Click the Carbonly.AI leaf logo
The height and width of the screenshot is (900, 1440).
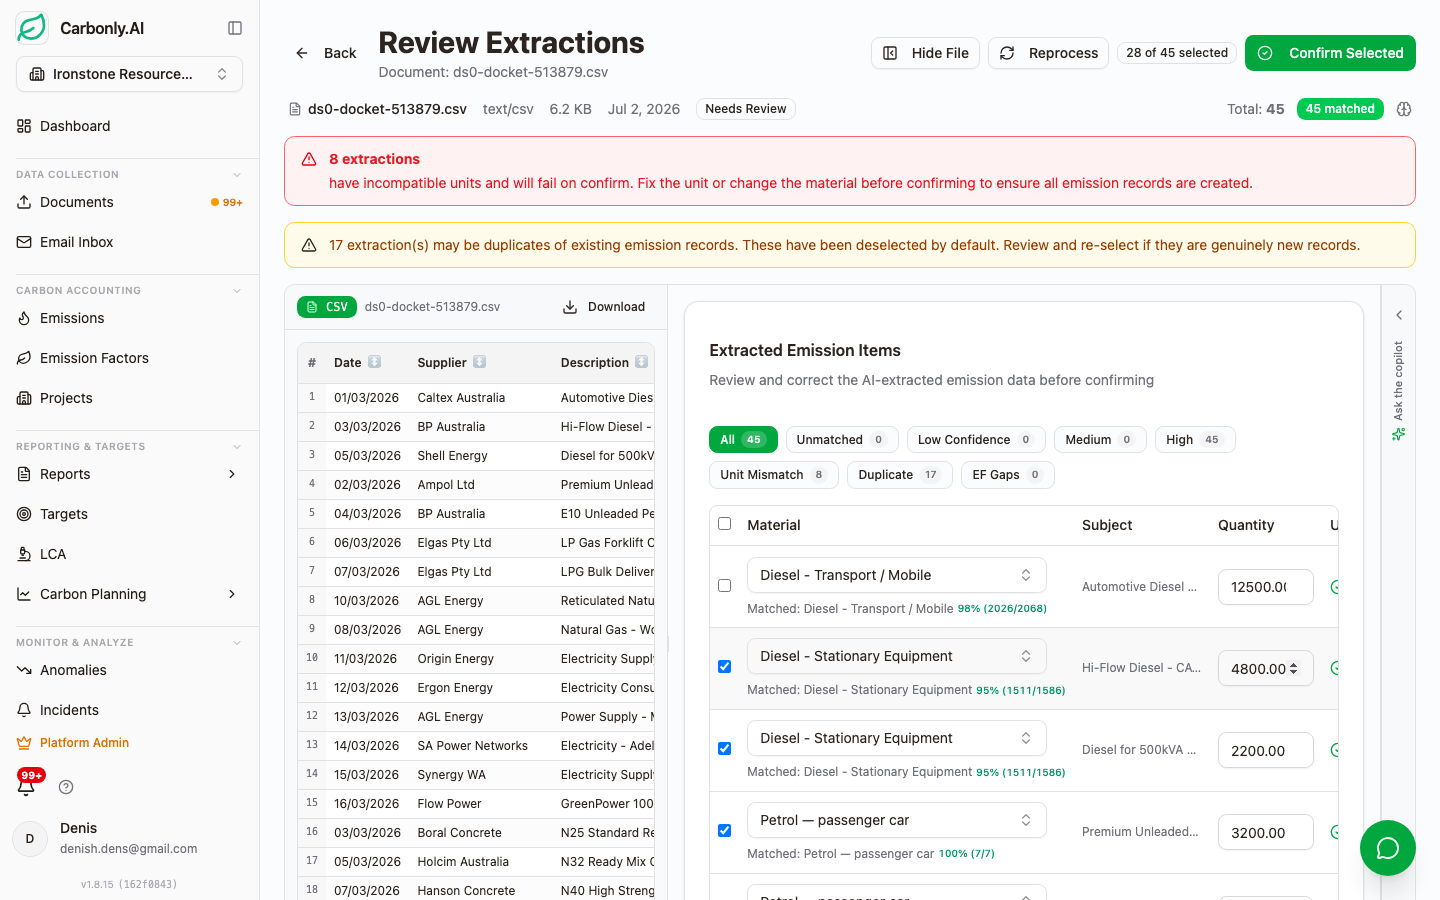click(32, 28)
